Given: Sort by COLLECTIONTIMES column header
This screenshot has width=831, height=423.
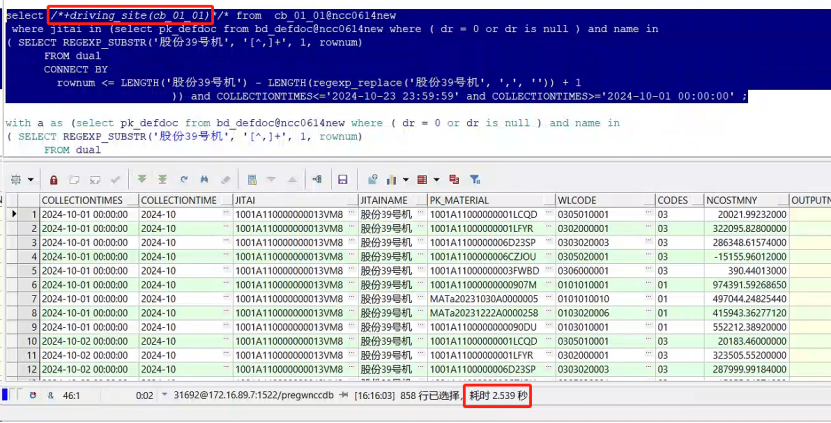Looking at the screenshot, I should (90, 200).
